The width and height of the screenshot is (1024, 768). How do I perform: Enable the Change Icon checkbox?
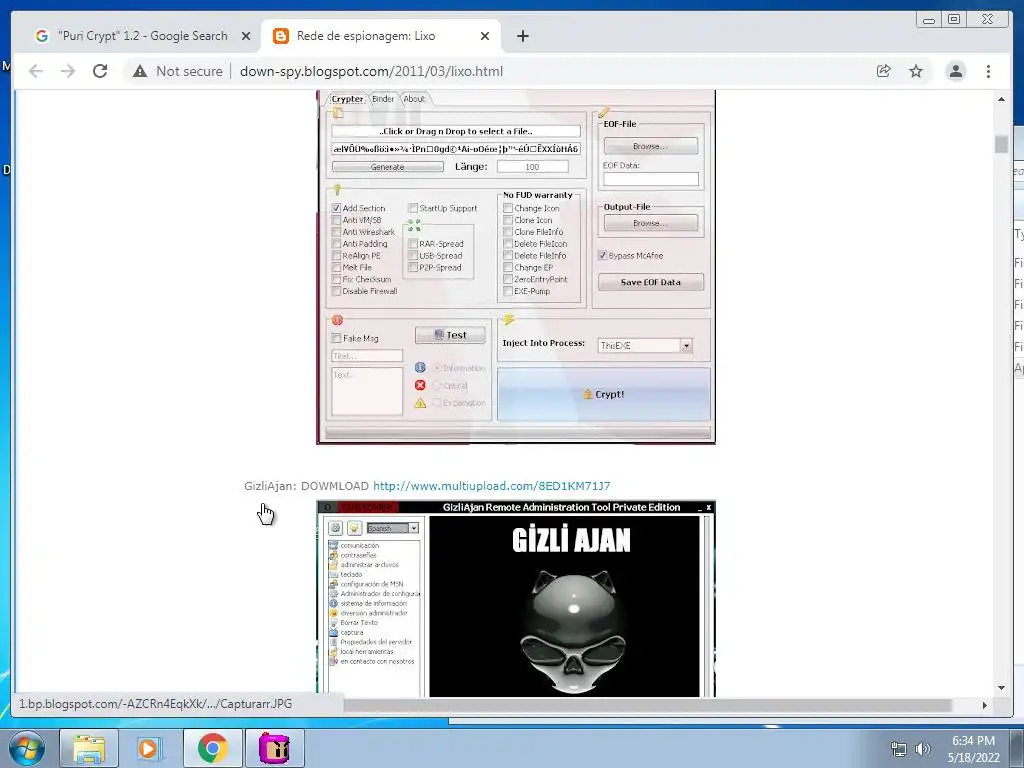tap(507, 208)
